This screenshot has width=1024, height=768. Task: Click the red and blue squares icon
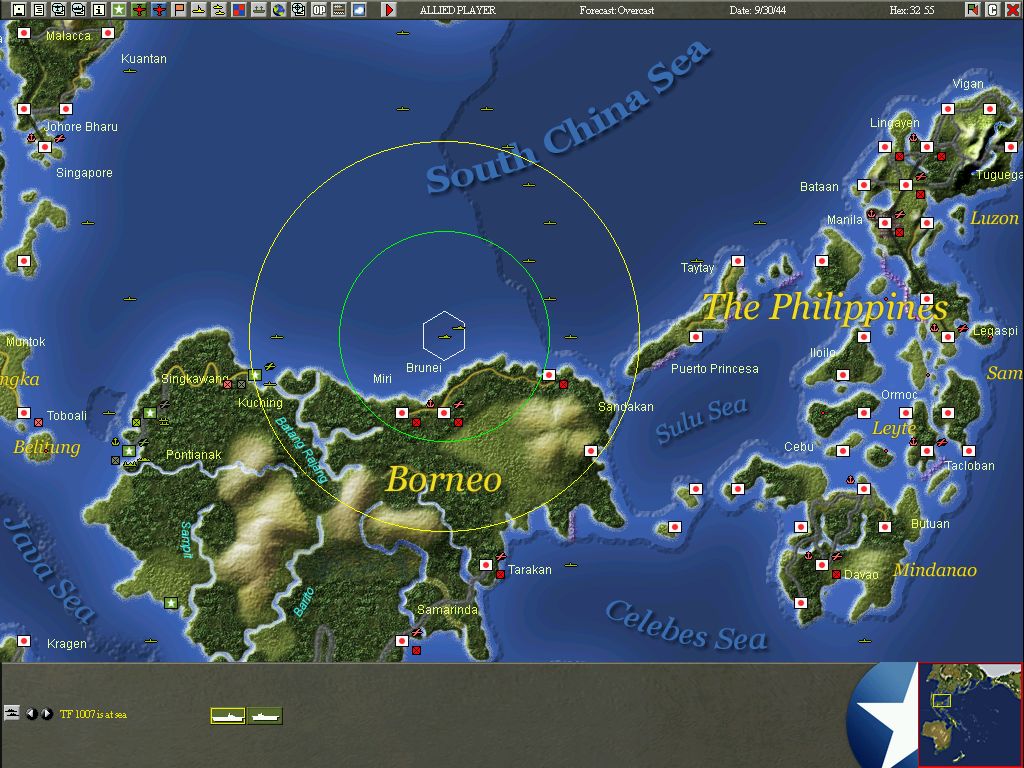[x=238, y=9]
